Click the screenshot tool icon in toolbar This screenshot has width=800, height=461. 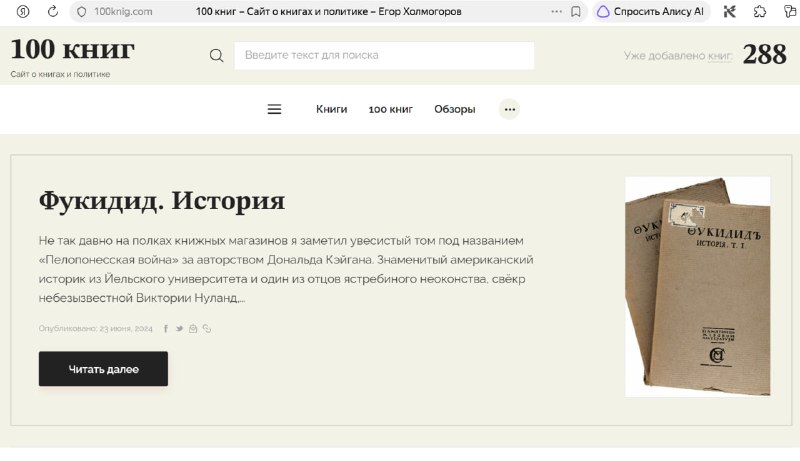(x=730, y=12)
